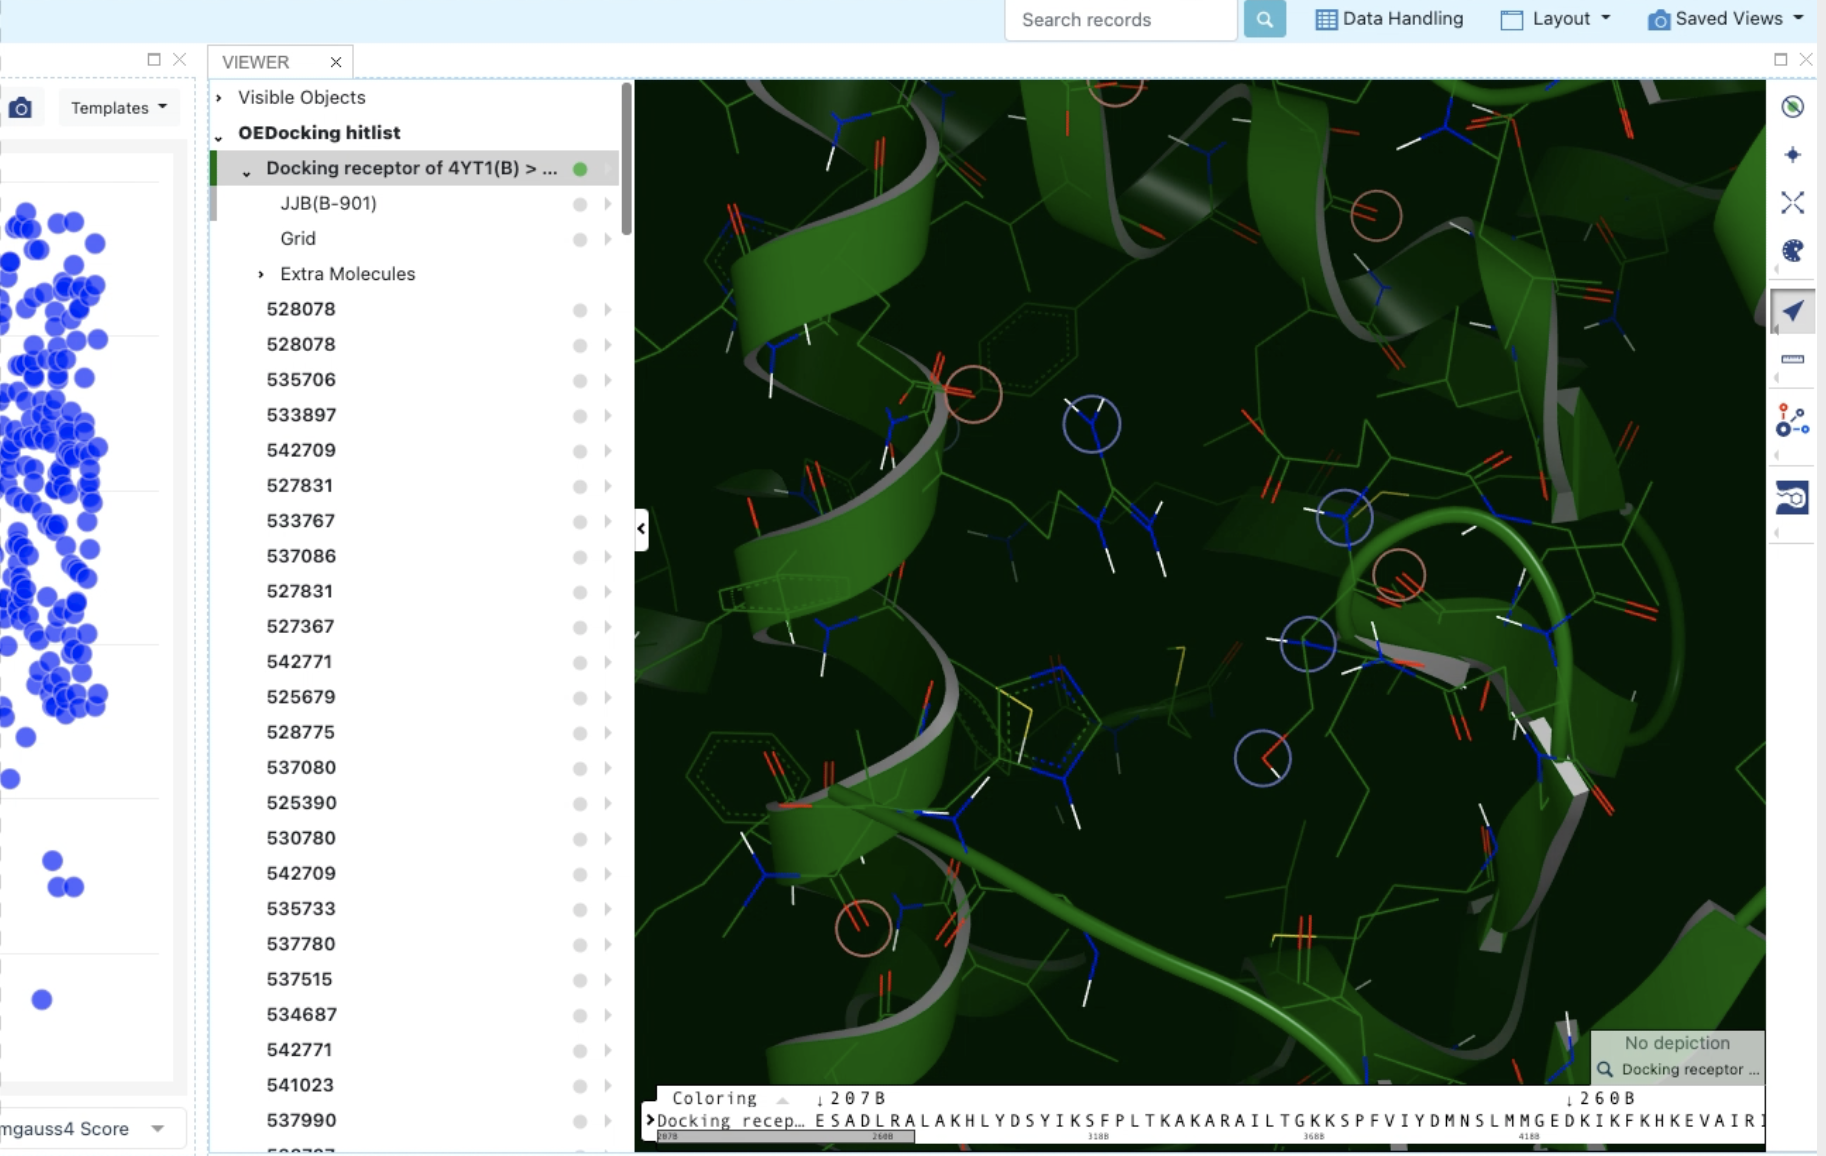
Task: Select the measurement ruler tool
Action: (x=1793, y=358)
